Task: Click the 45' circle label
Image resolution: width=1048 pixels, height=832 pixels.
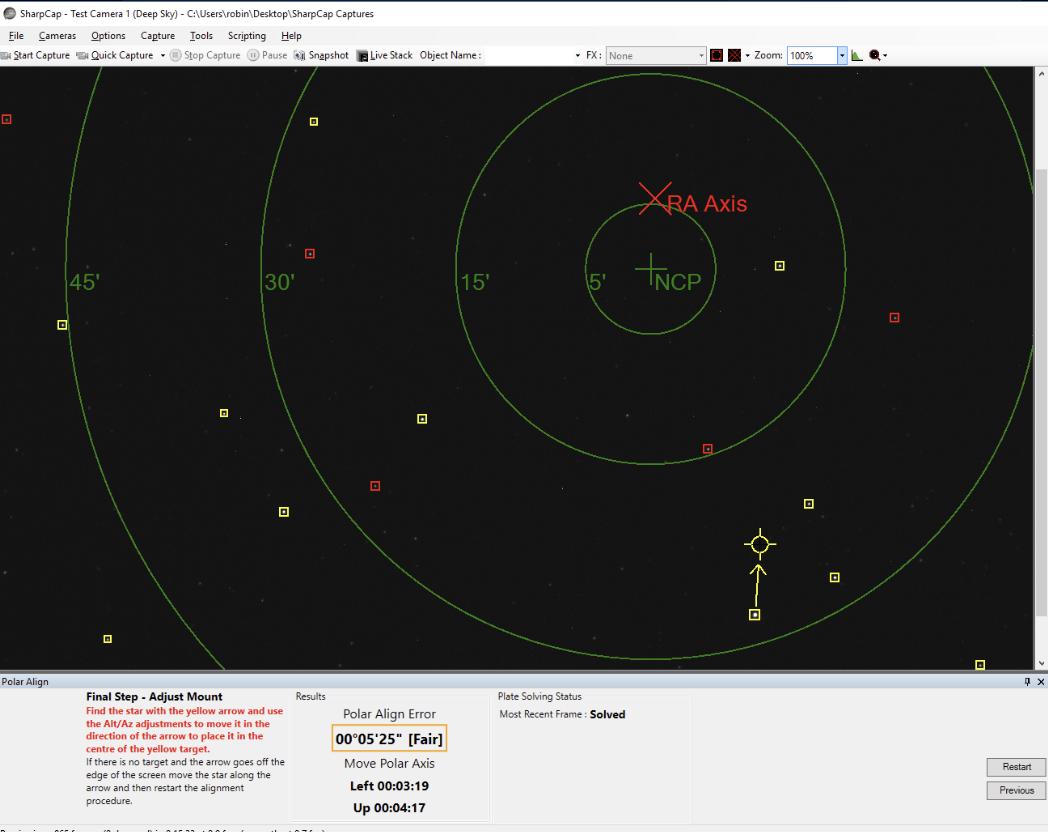Action: 85,282
